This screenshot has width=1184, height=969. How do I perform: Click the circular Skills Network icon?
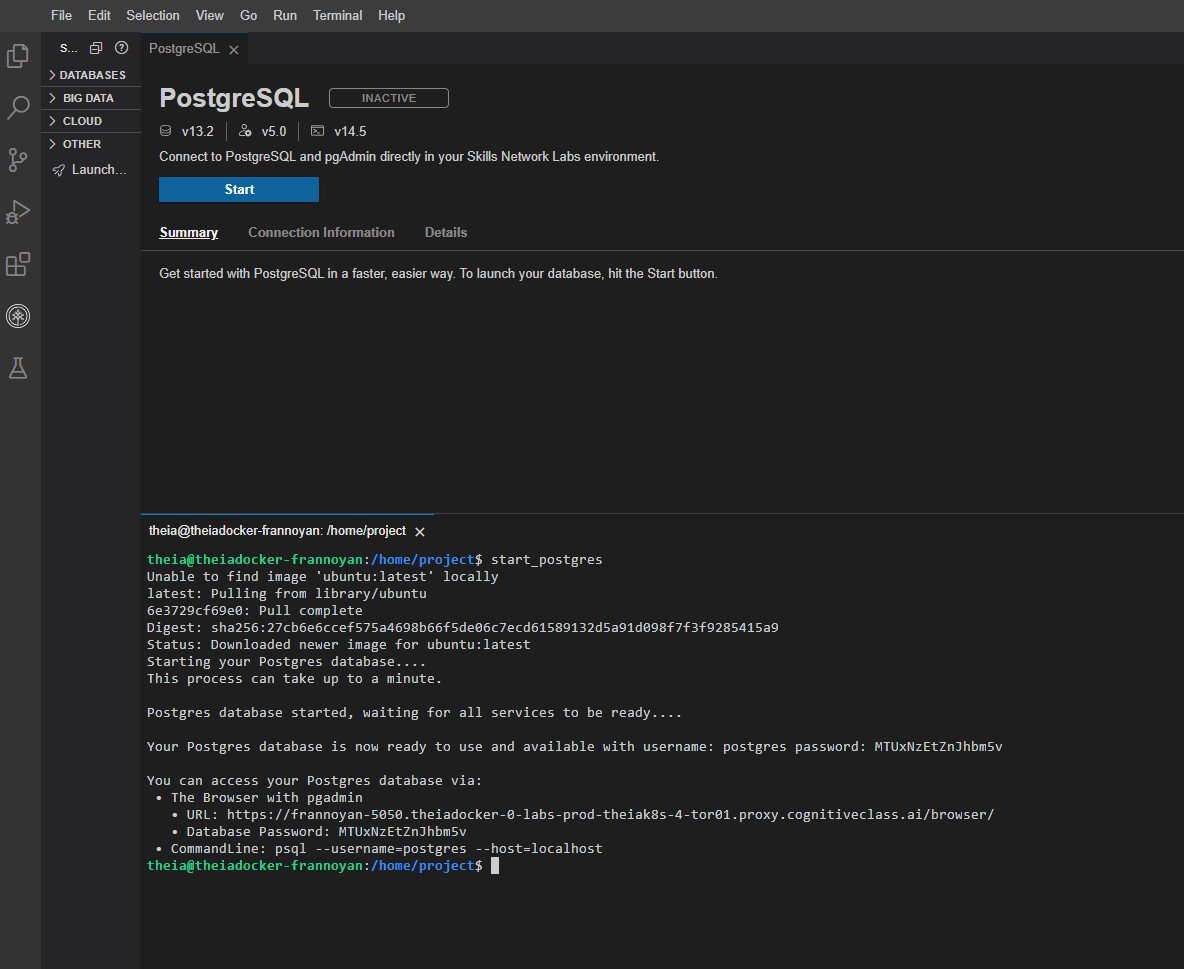tap(18, 316)
